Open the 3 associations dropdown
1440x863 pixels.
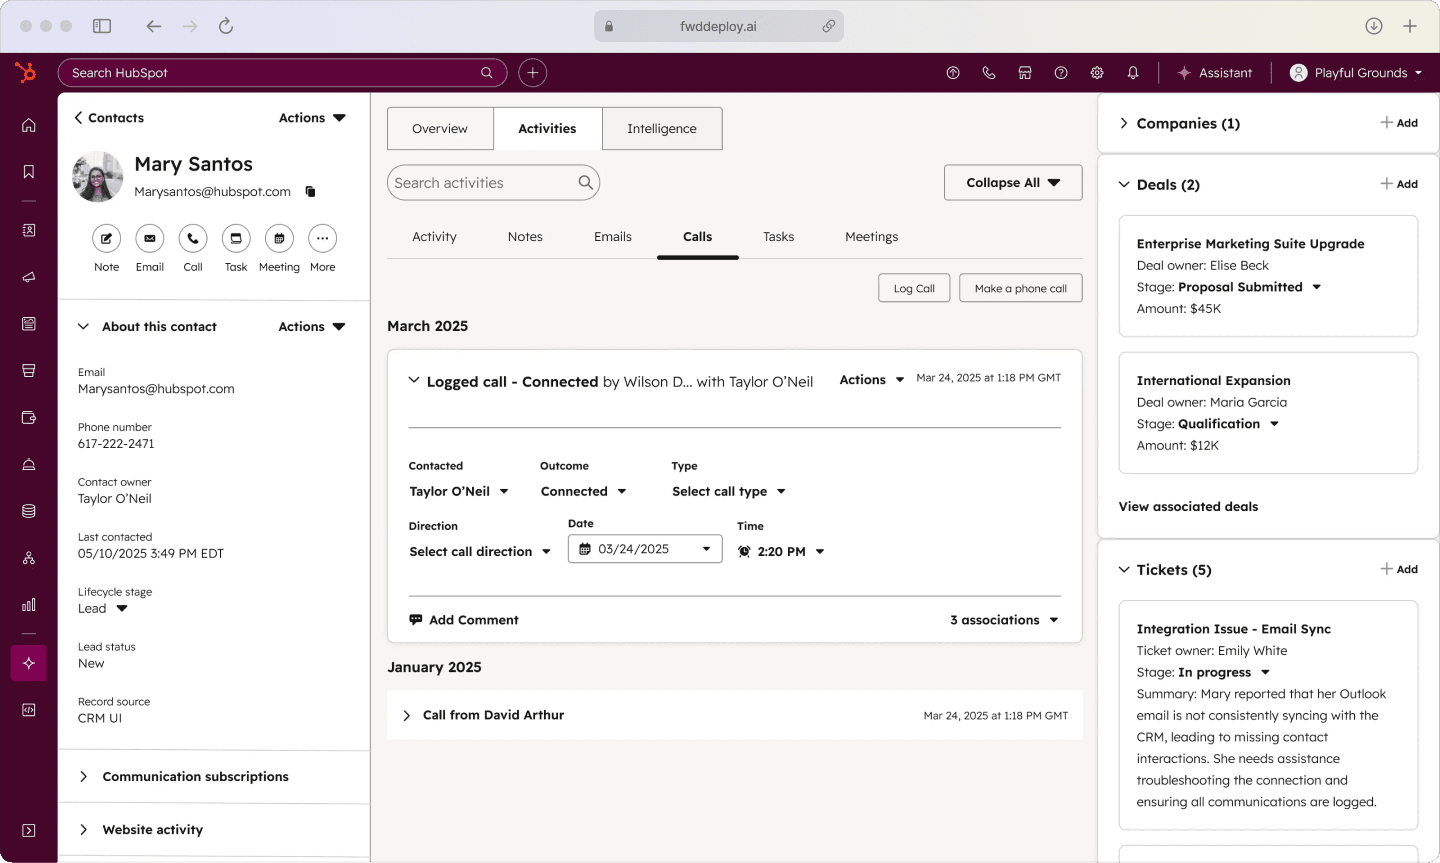(x=1004, y=620)
